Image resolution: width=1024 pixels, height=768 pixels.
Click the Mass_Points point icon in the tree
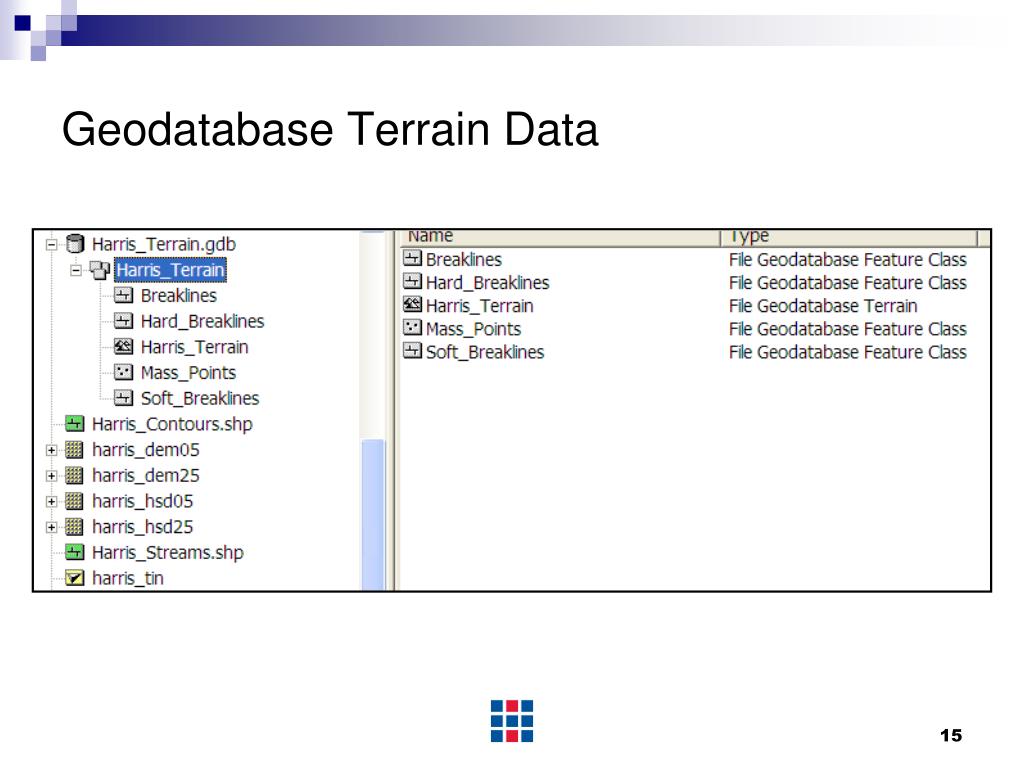123,372
